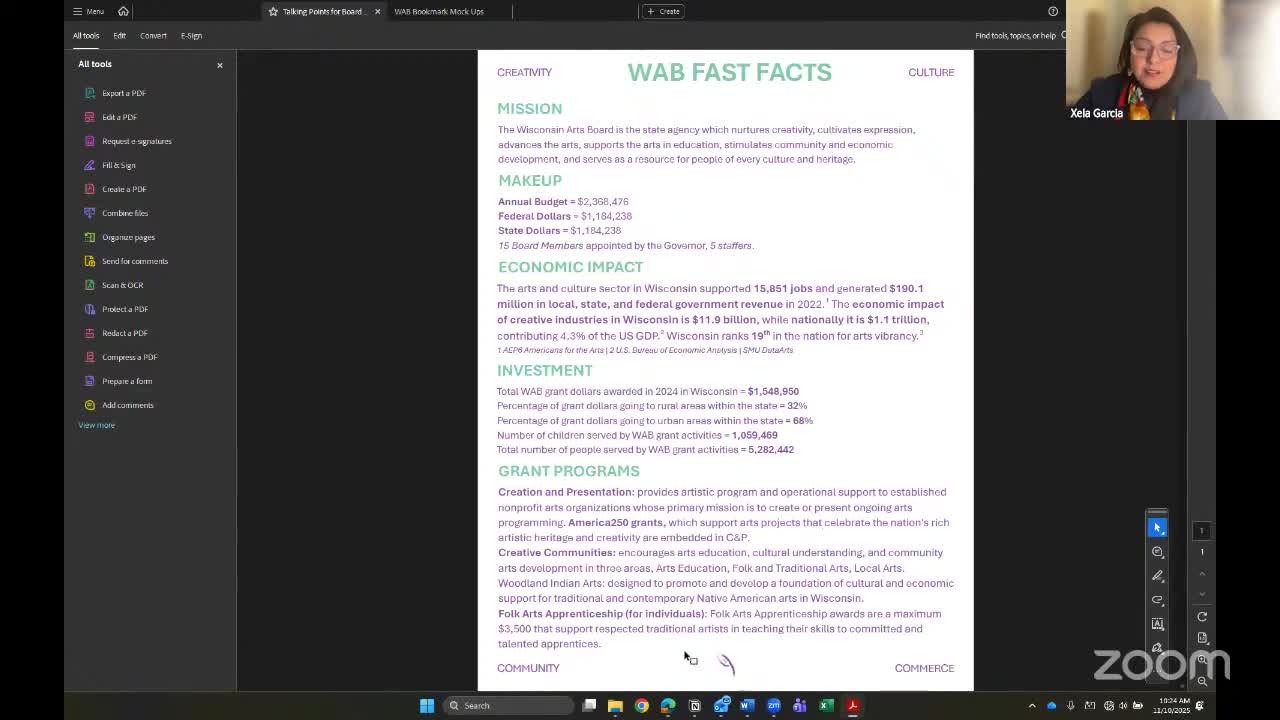Star the Talking Points for Board tab

(273, 11)
